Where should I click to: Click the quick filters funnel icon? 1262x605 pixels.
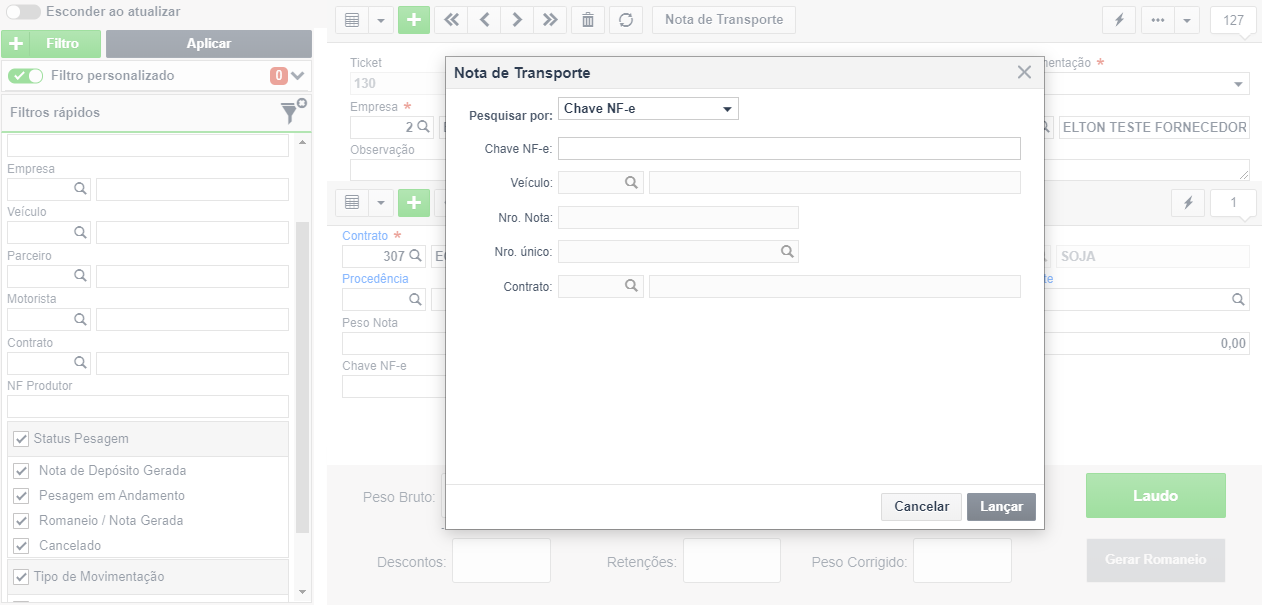291,112
